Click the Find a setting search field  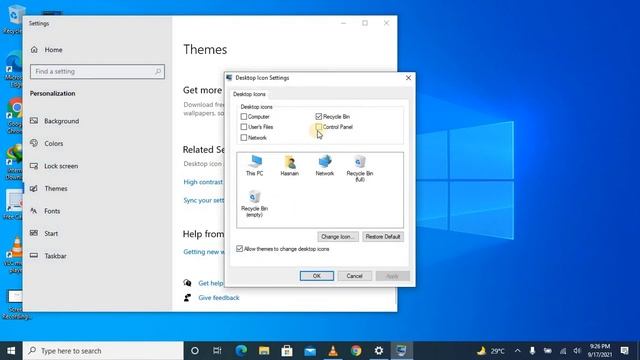pos(97,71)
